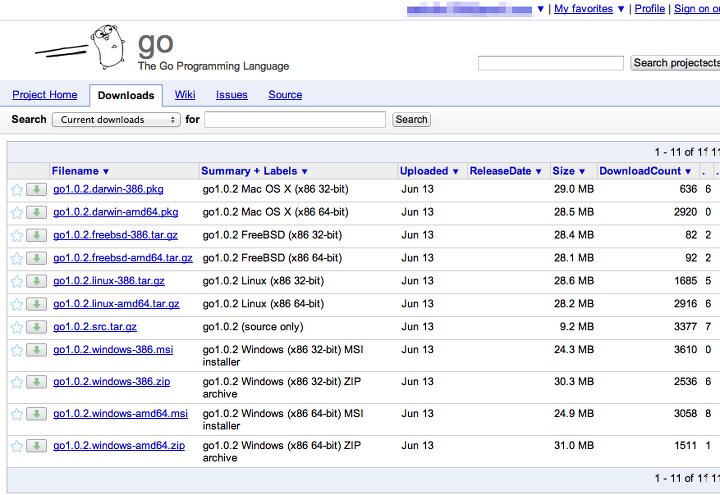Open go1.0.2.windows-amd64.zip file link
This screenshot has height=495, width=720.
pos(119,445)
